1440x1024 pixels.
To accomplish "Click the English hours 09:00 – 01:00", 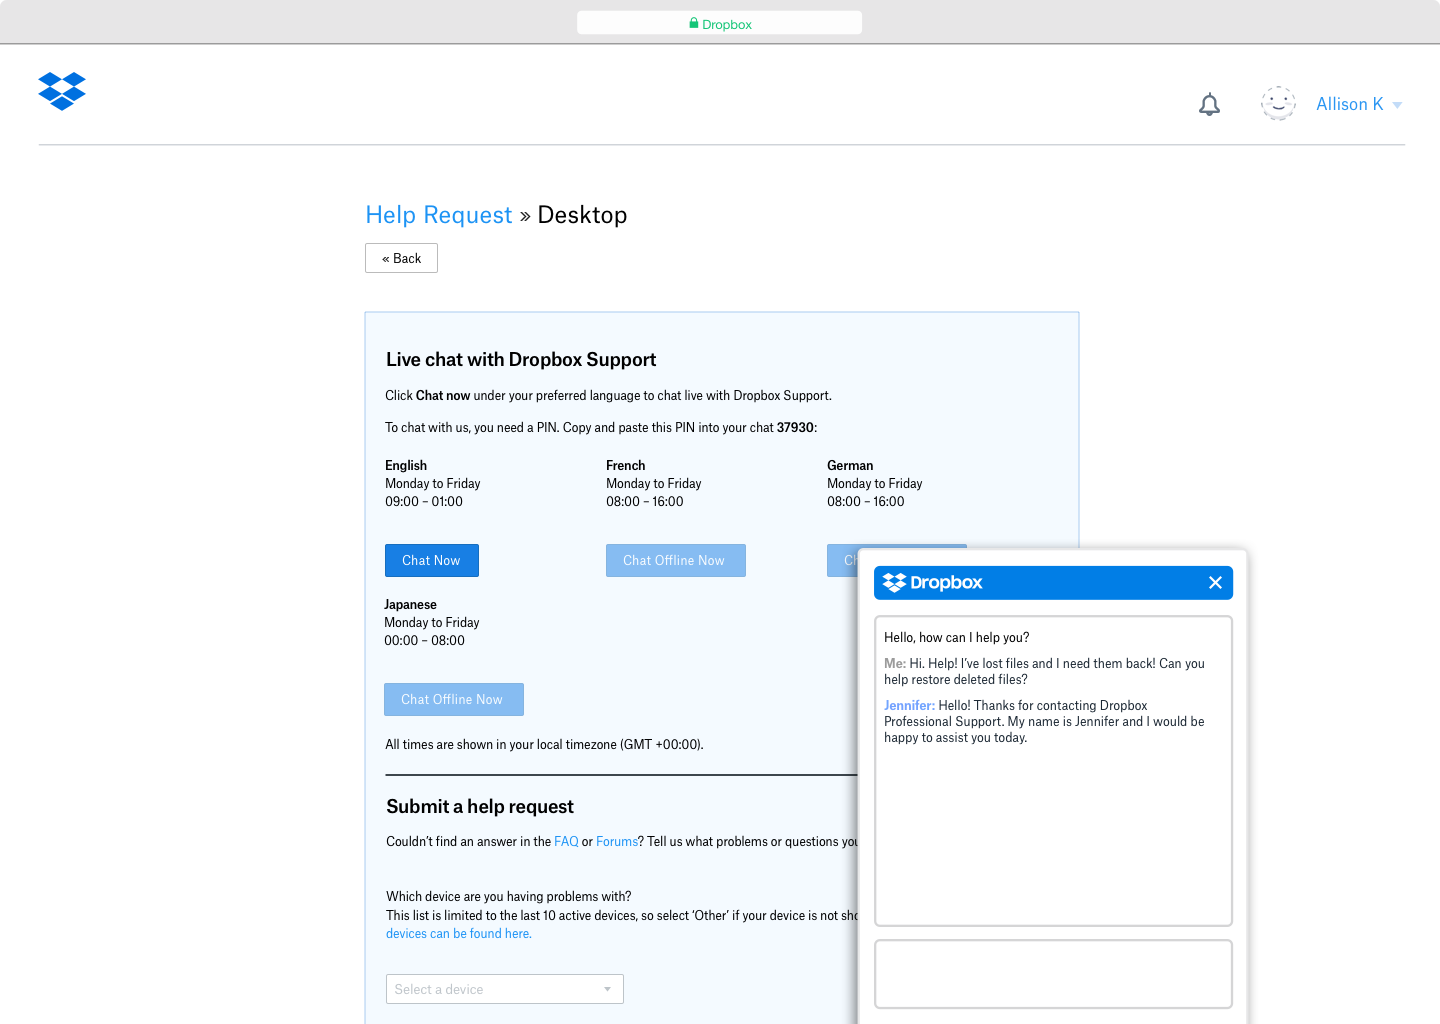I will pyautogui.click(x=424, y=502).
